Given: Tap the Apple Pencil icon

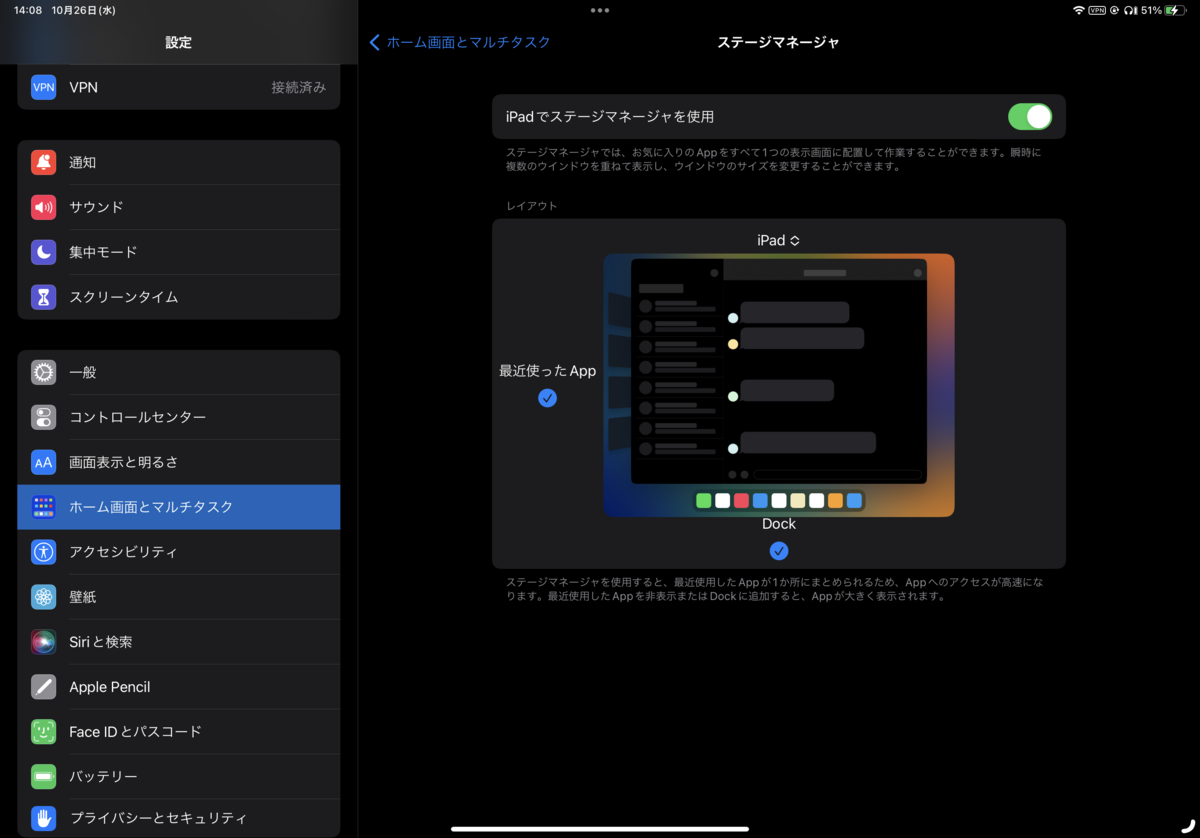Looking at the screenshot, I should 43,687.
